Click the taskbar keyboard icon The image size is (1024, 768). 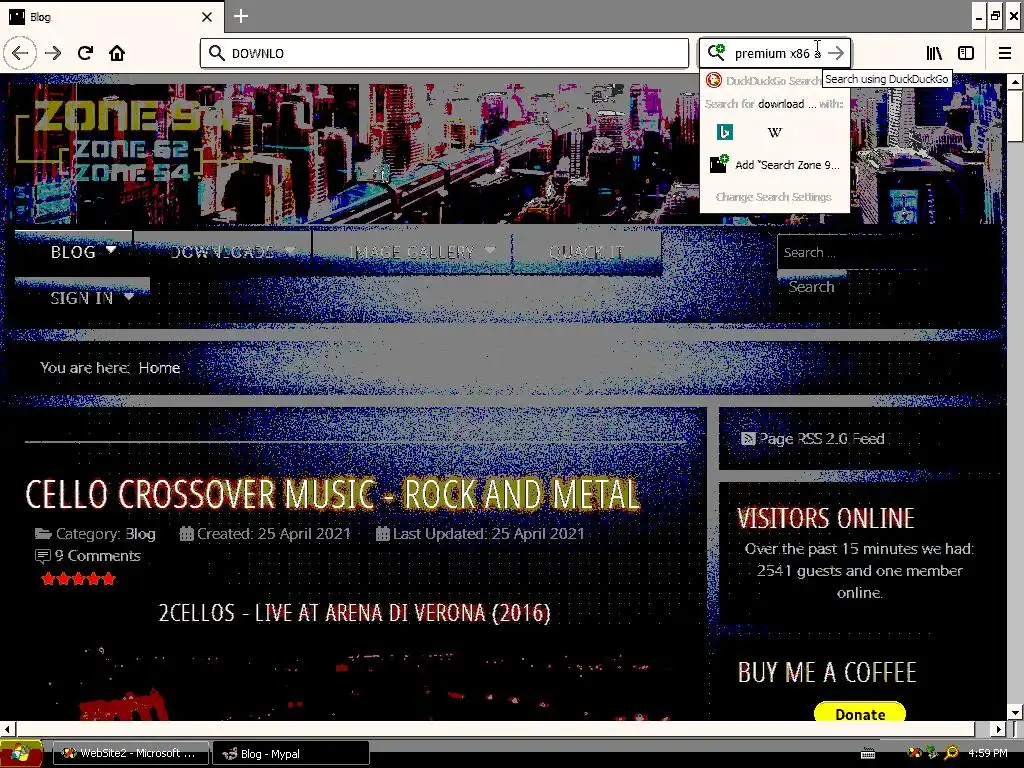click(x=868, y=754)
